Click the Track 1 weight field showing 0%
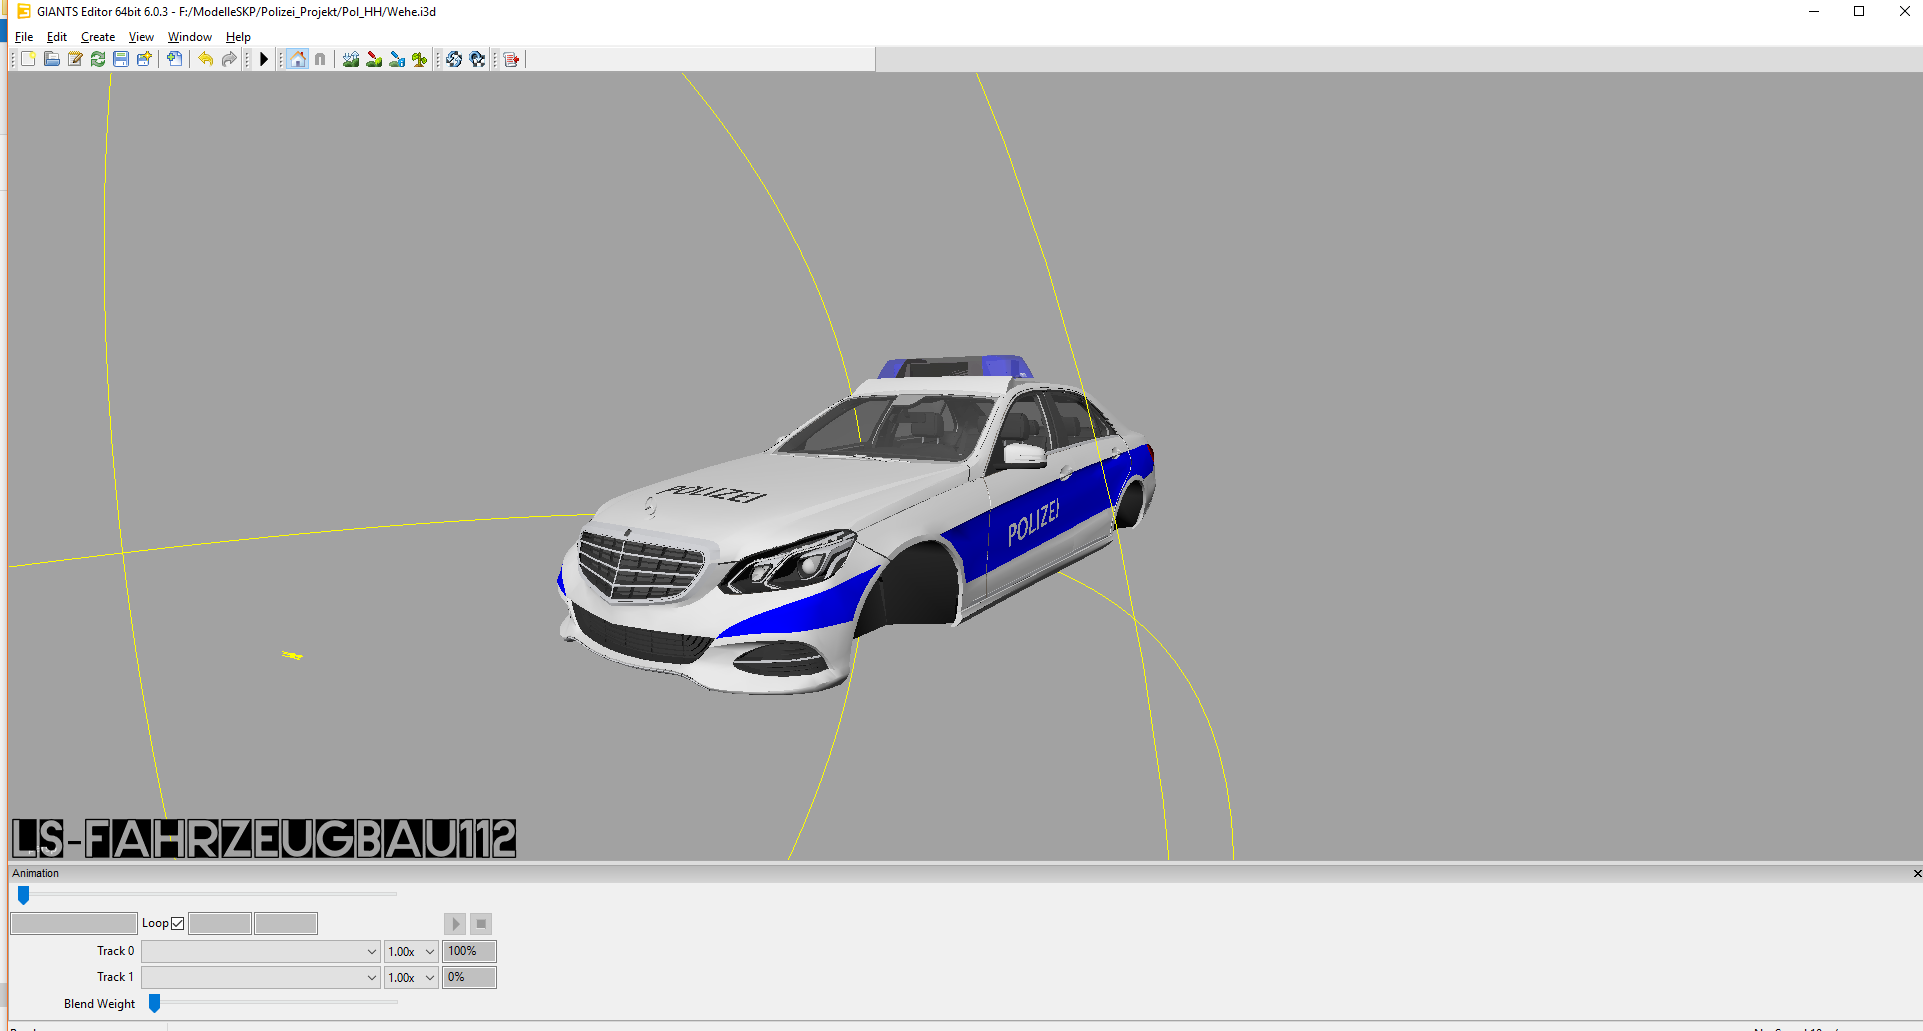 coord(469,977)
